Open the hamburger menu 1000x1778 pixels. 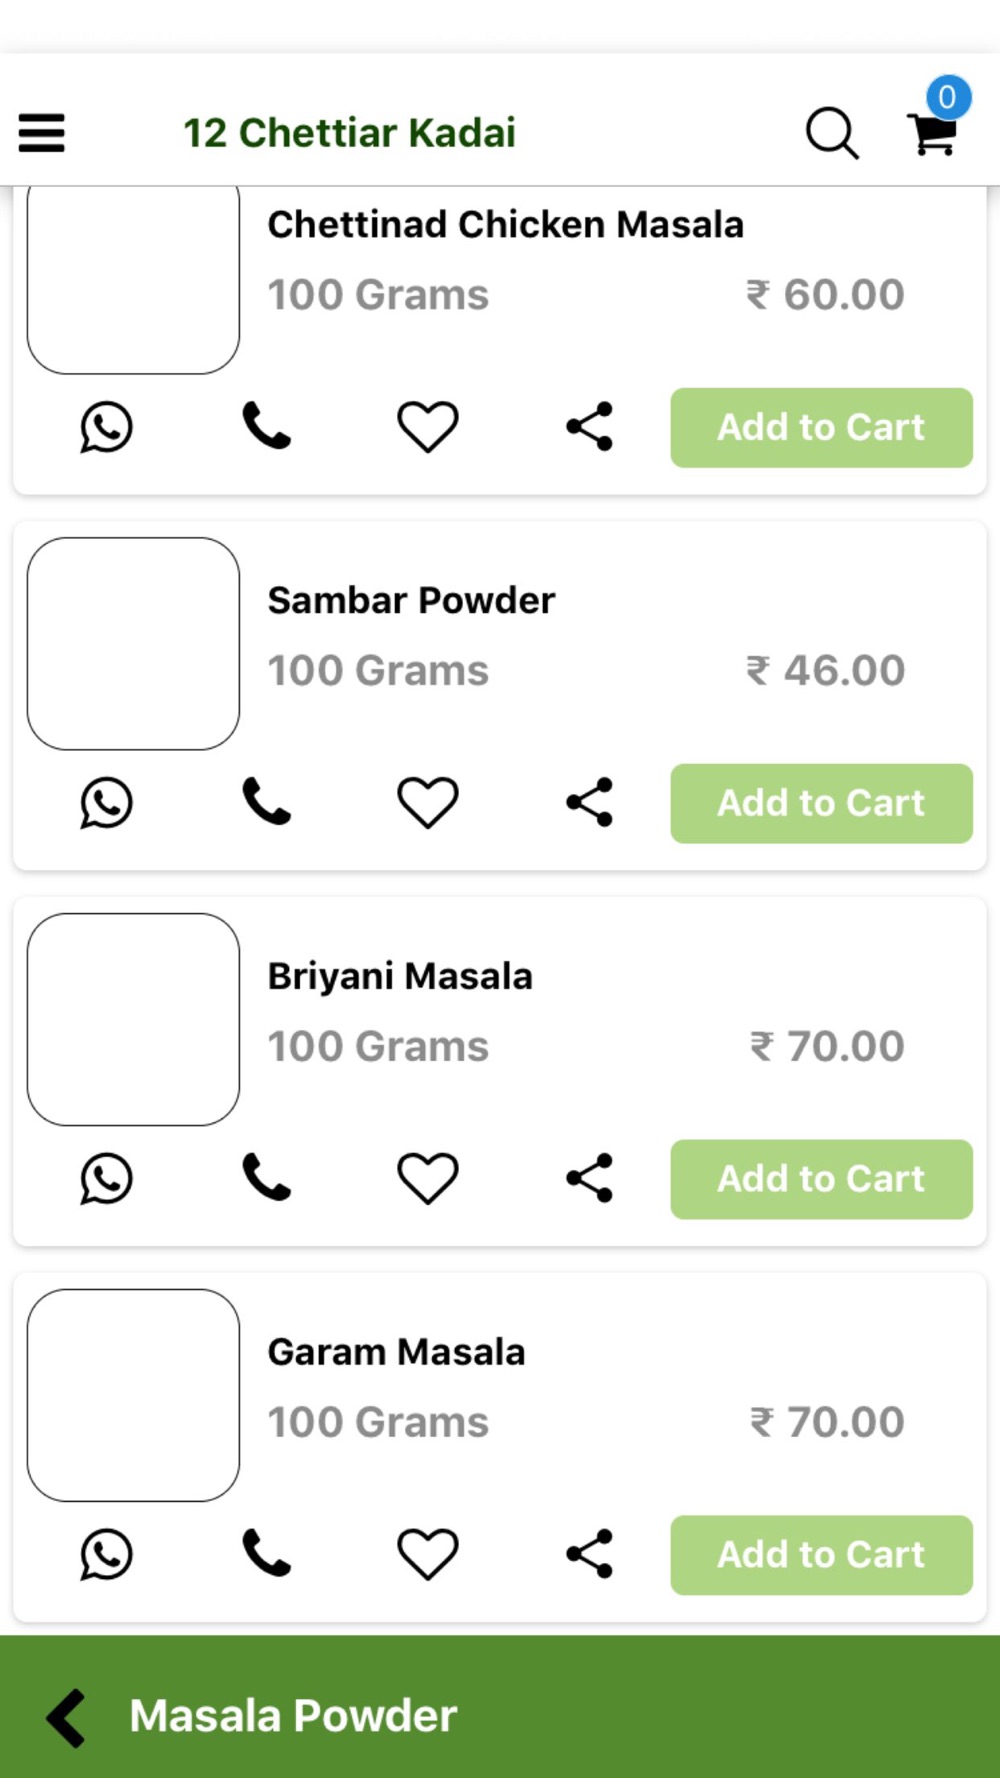41,133
